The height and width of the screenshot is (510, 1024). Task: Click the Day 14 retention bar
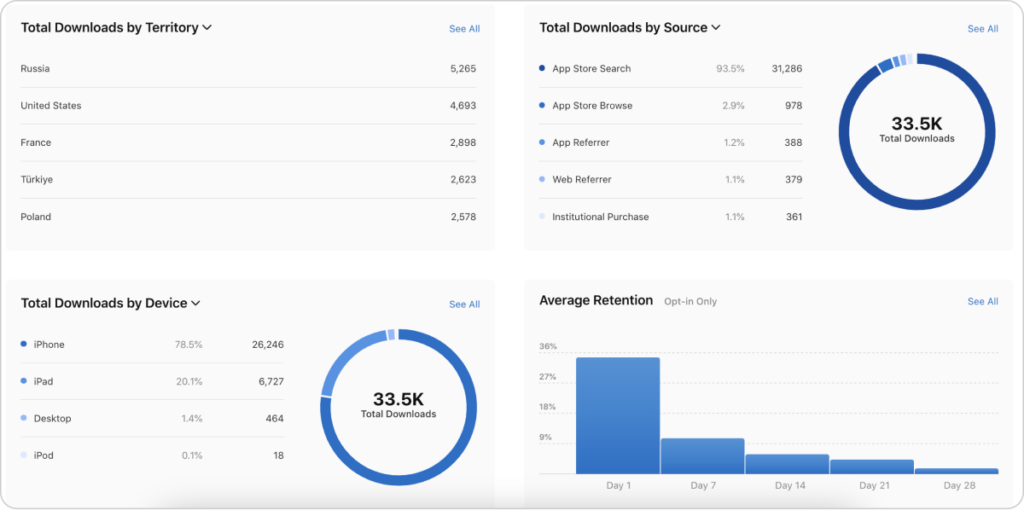pos(788,464)
